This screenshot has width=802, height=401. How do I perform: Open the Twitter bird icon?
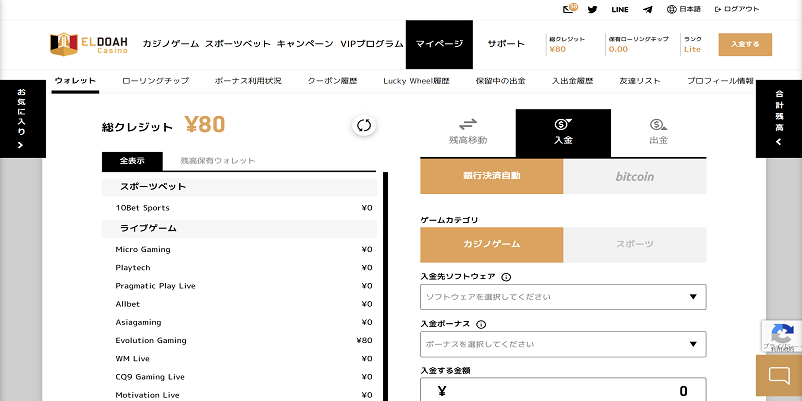pos(592,9)
